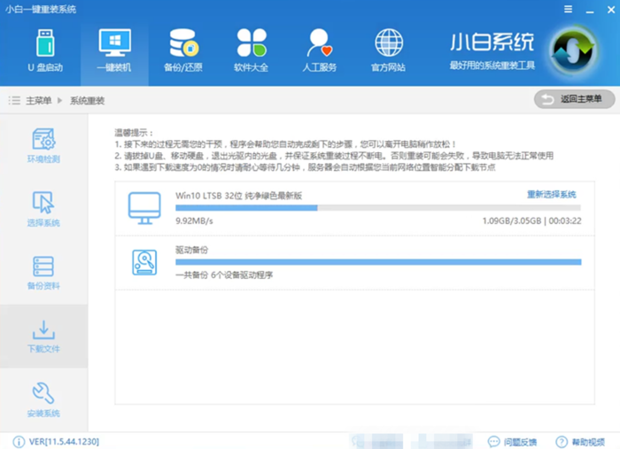Click the info icon beside version number
Image resolution: width=620 pixels, height=449 pixels.
[19, 441]
